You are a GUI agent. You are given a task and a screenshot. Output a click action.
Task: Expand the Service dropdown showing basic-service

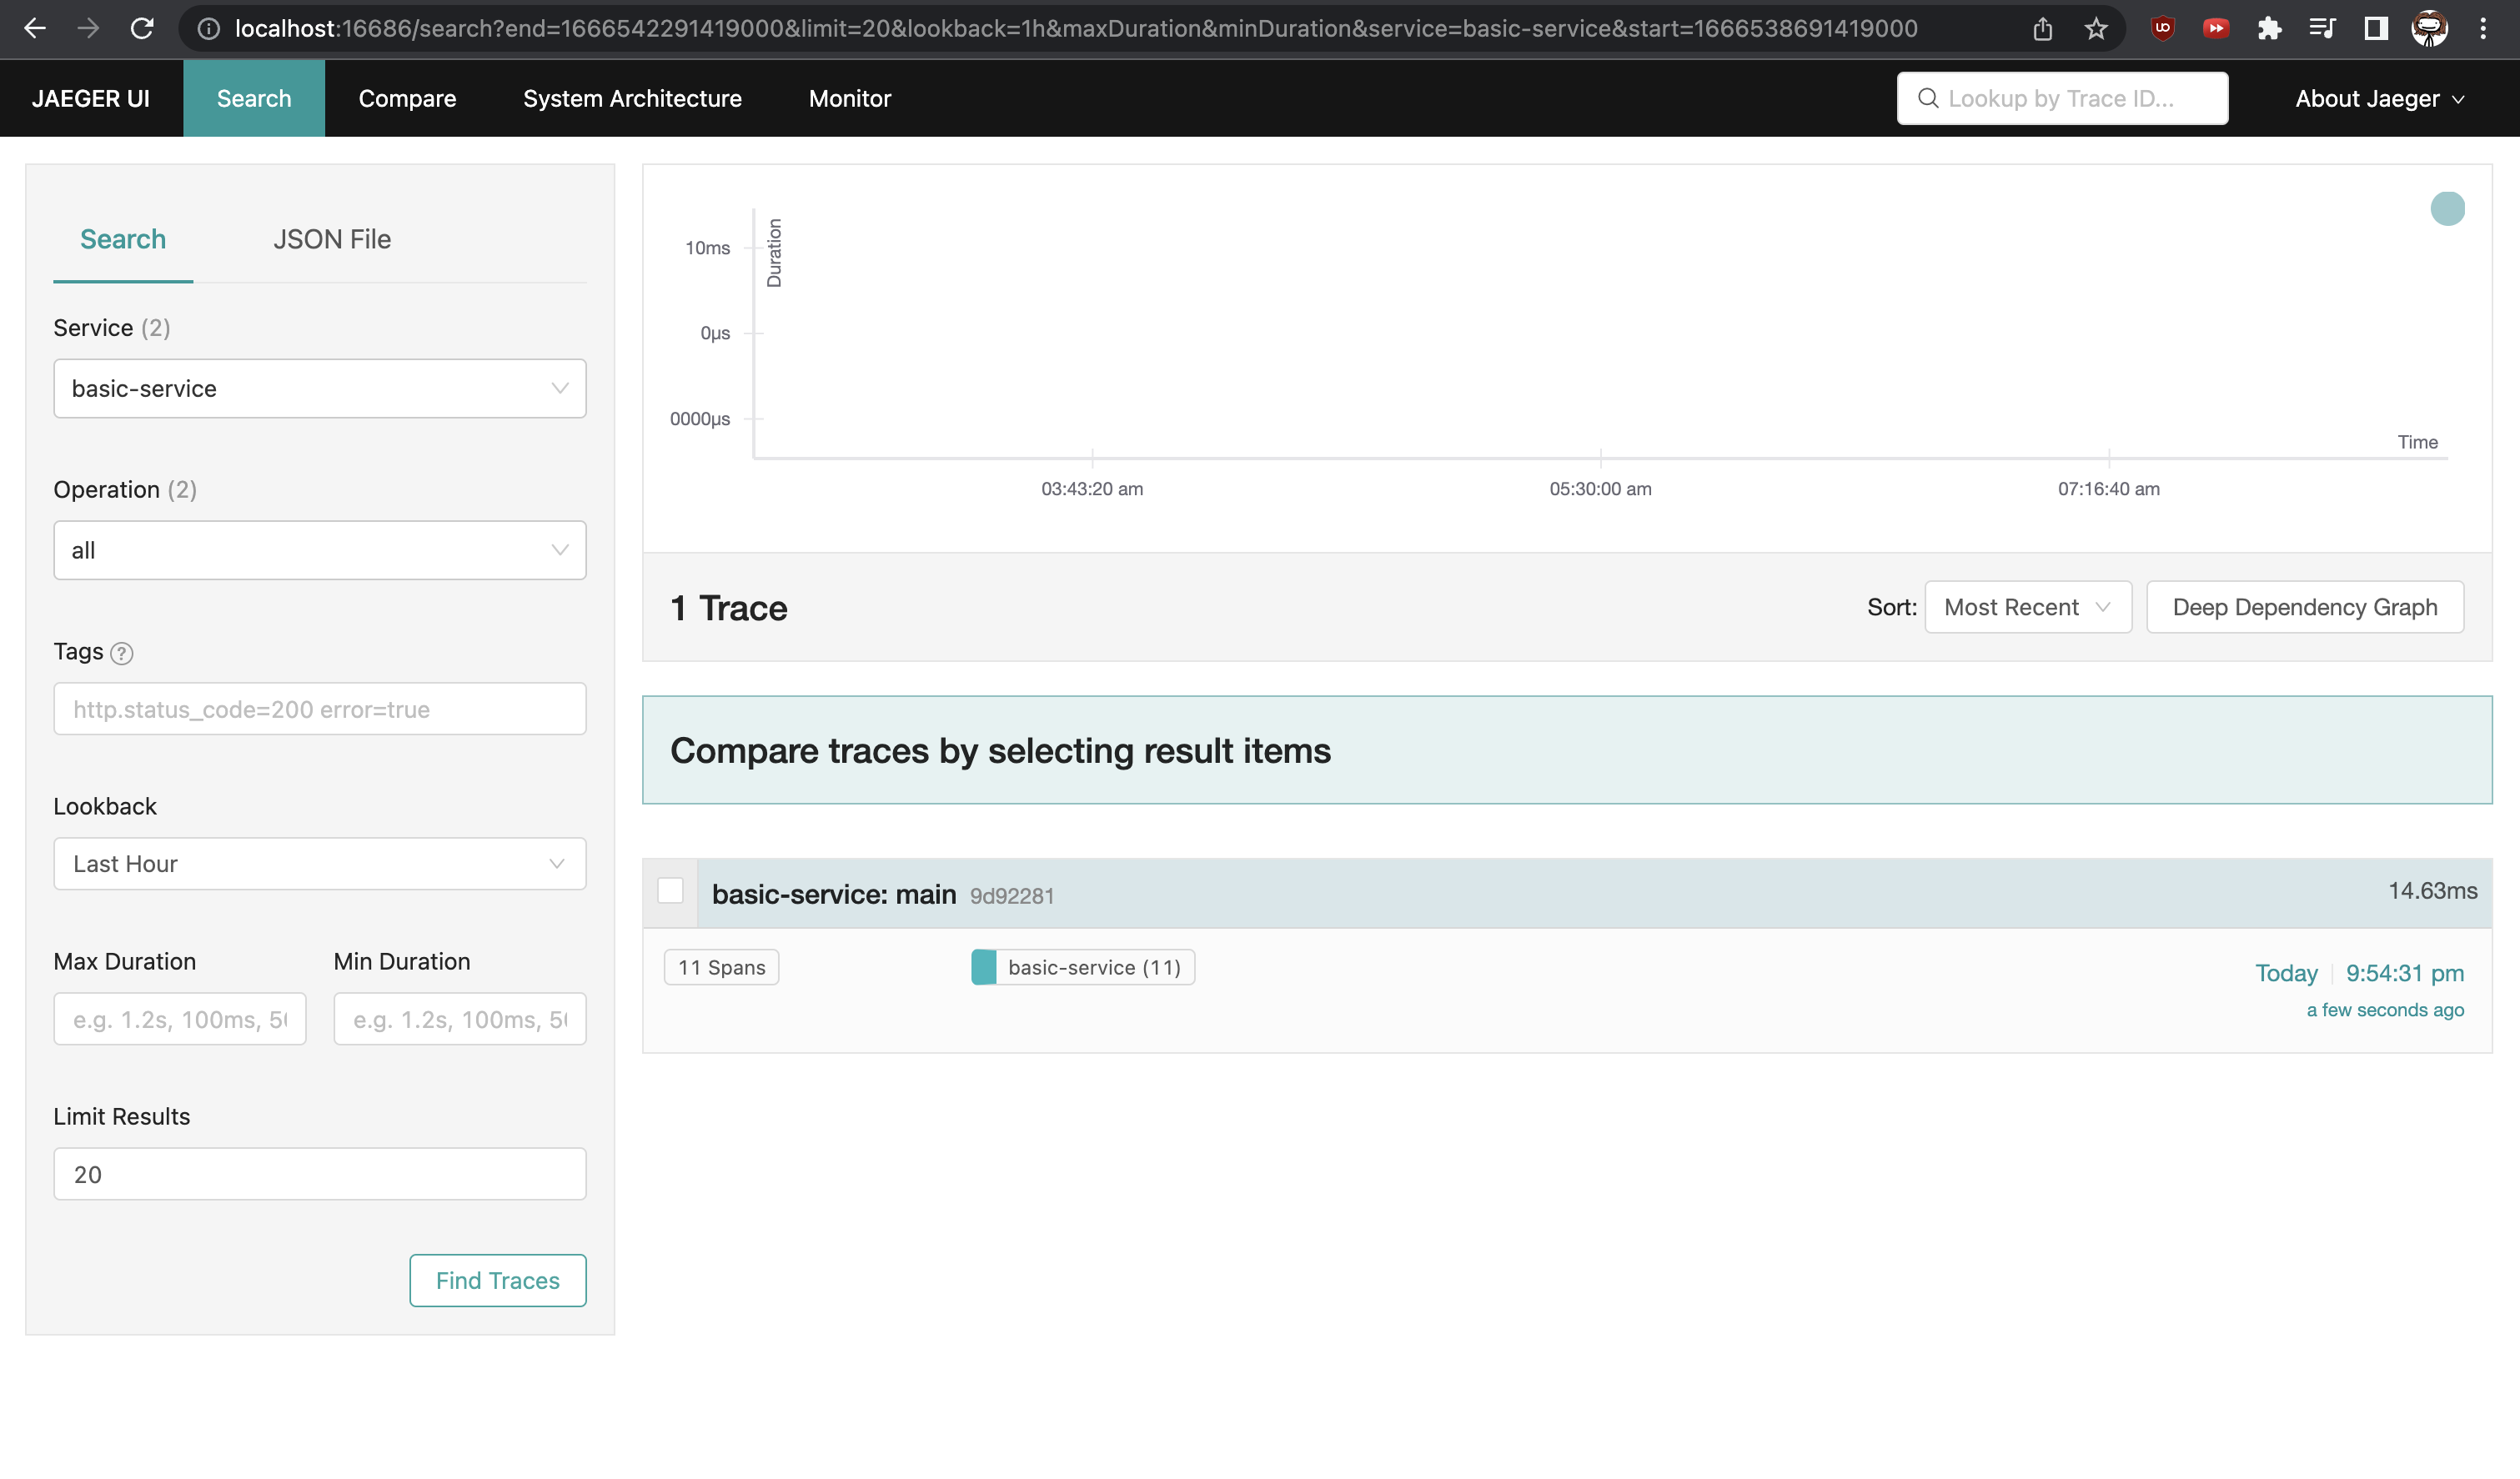[x=319, y=388]
